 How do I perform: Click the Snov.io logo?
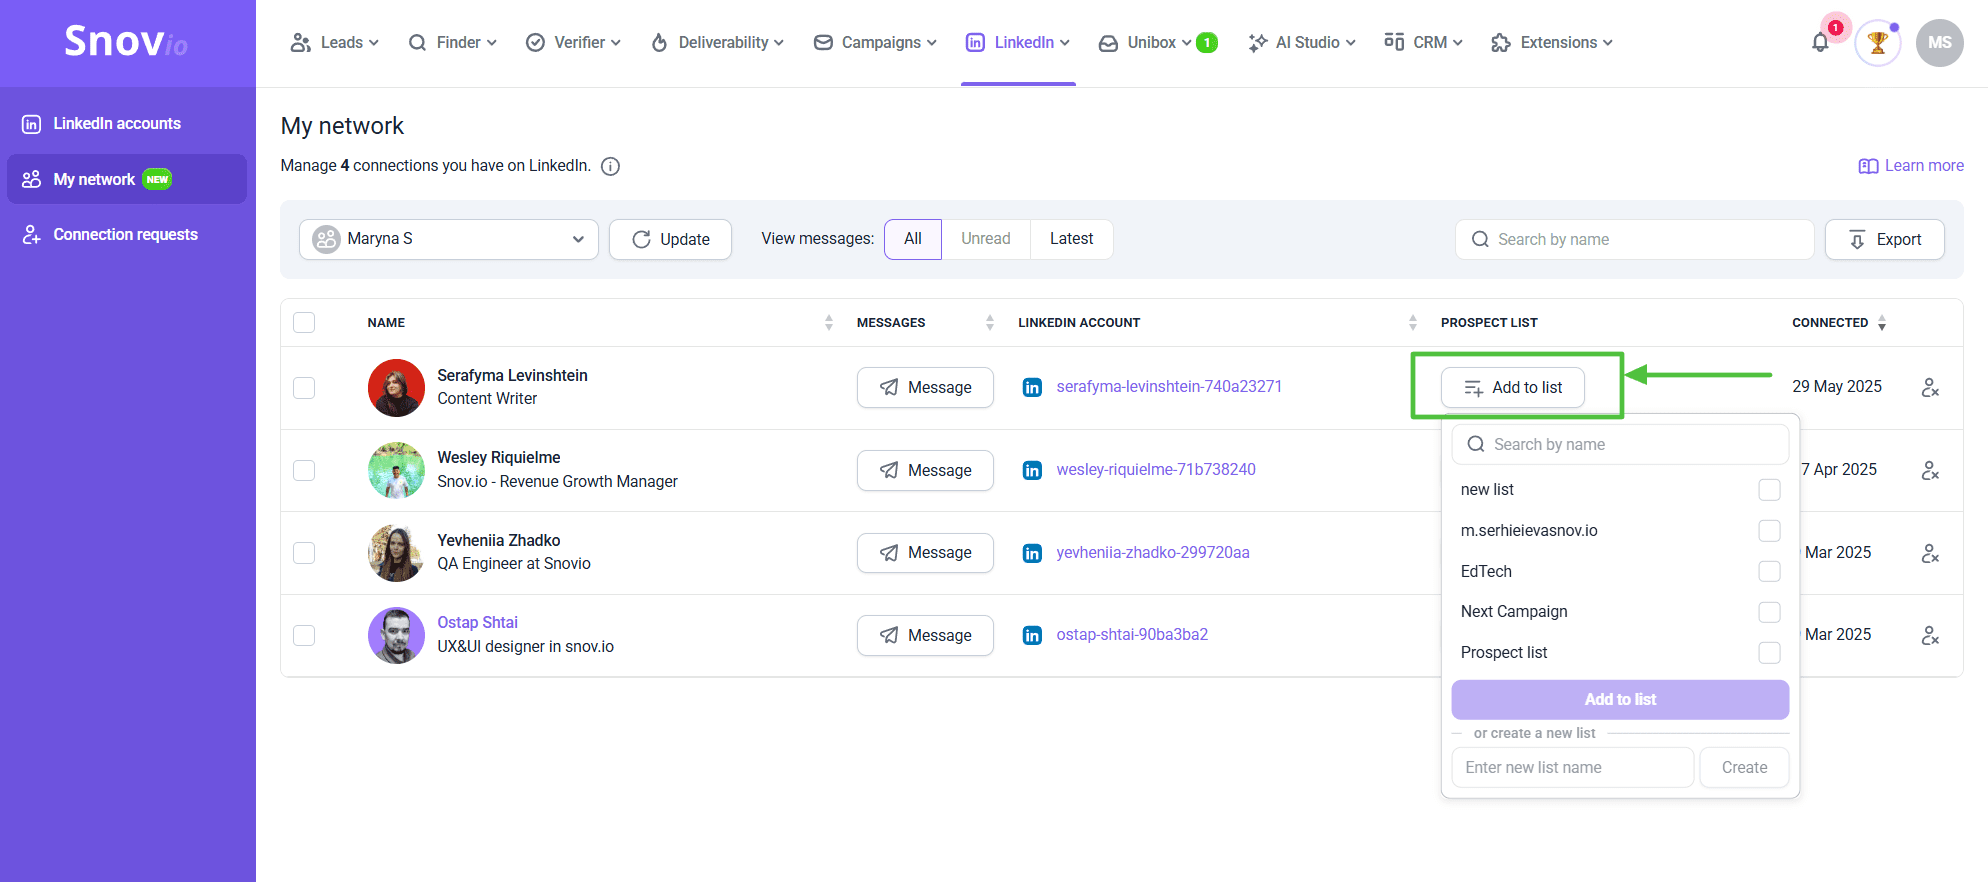[x=126, y=42]
